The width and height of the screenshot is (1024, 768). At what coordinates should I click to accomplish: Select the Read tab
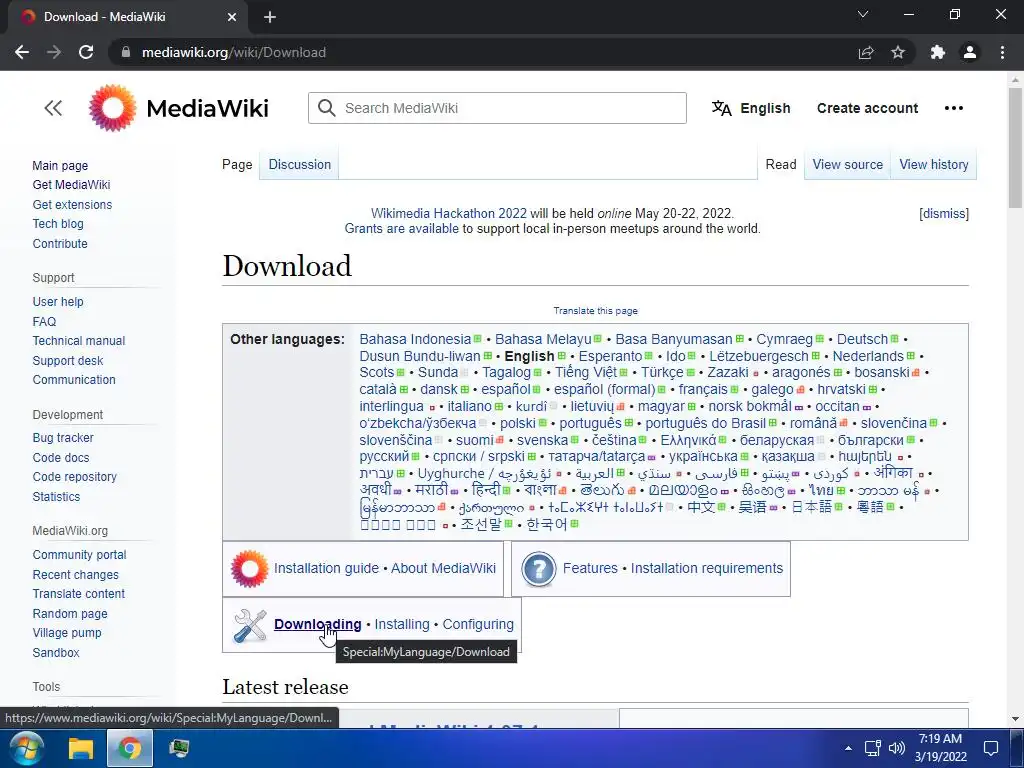pos(780,165)
